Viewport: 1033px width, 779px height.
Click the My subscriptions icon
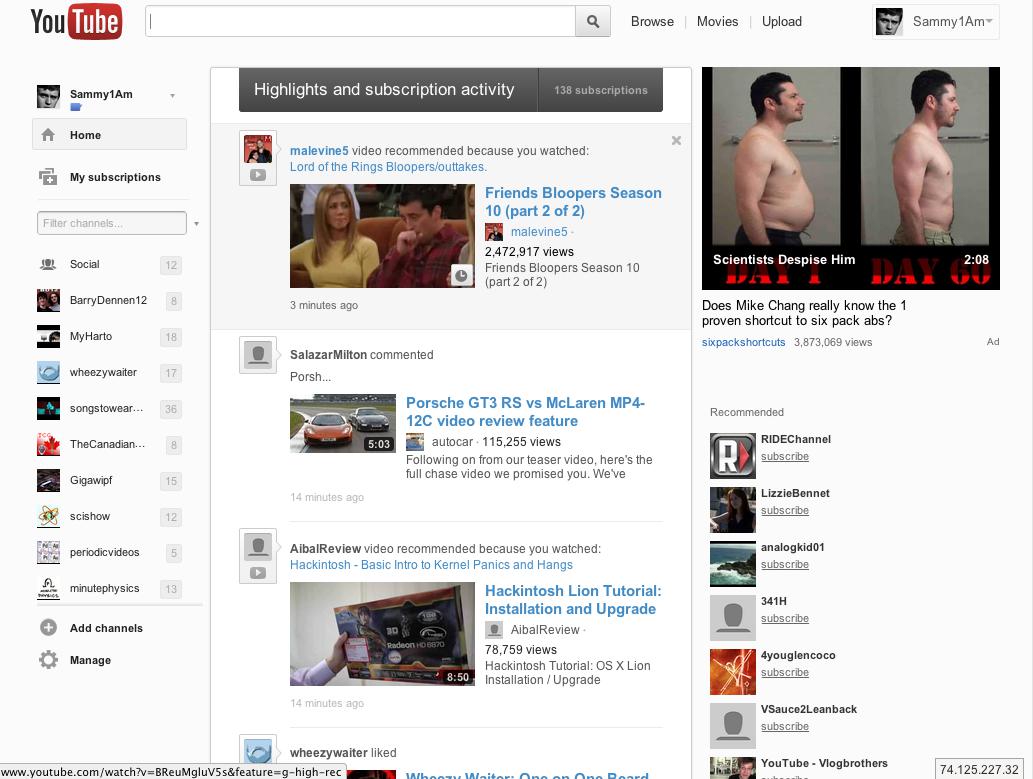(47, 177)
